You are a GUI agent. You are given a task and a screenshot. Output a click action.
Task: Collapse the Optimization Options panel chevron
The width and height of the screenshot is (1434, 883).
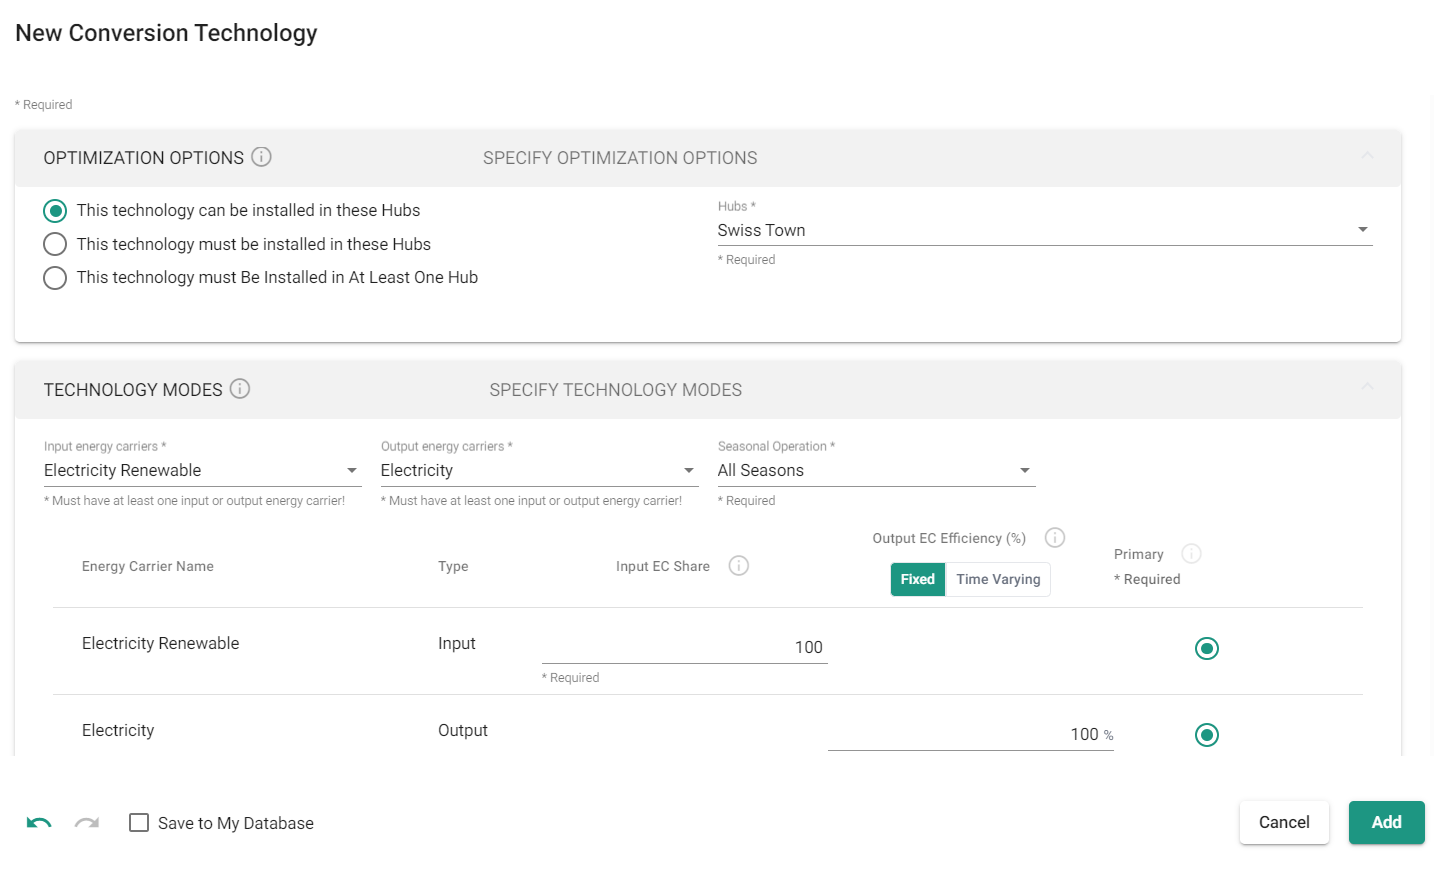pyautogui.click(x=1367, y=156)
